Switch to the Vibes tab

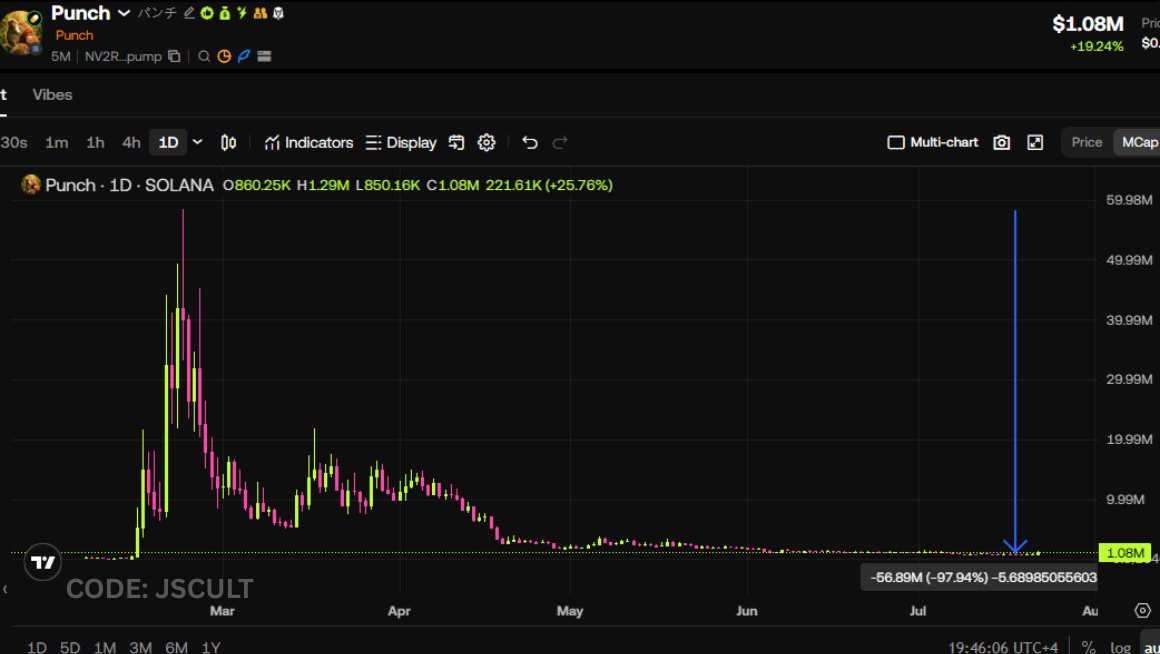click(53, 95)
